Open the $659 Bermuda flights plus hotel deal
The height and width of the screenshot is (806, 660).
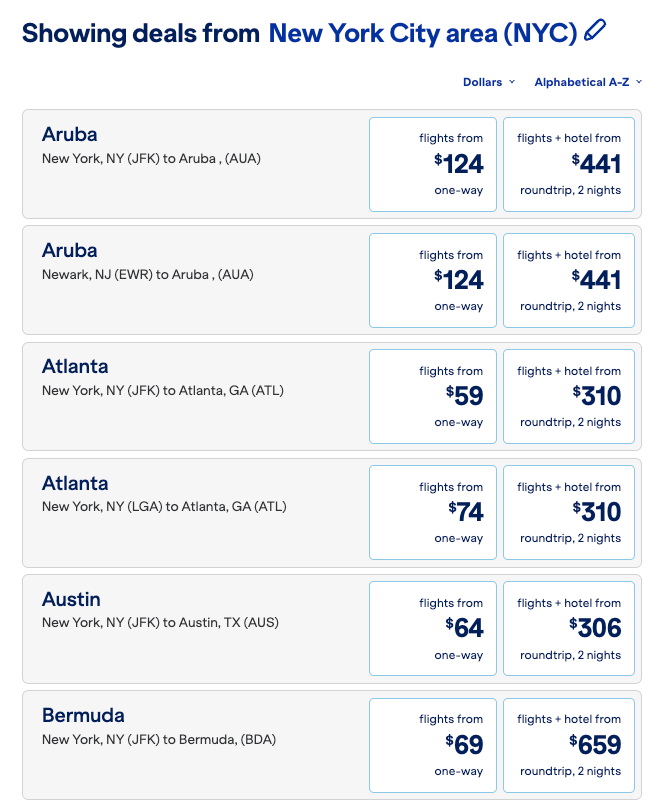(568, 744)
